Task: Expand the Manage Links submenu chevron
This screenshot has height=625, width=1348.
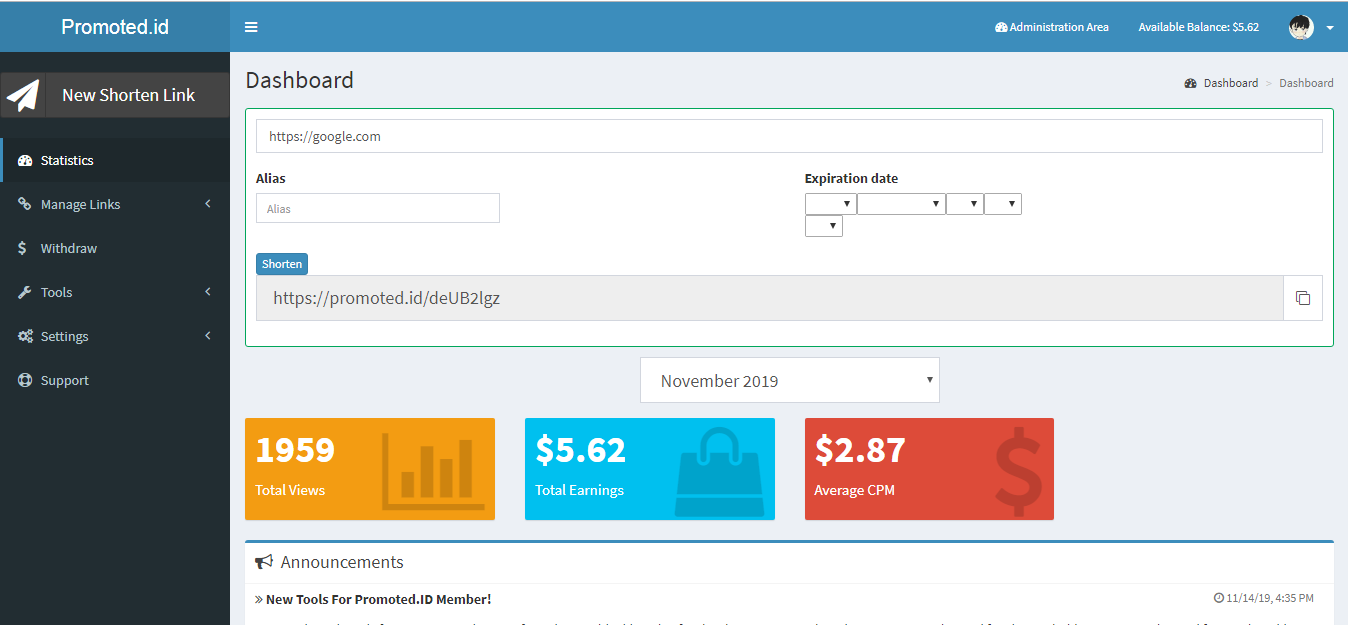Action: click(208, 204)
